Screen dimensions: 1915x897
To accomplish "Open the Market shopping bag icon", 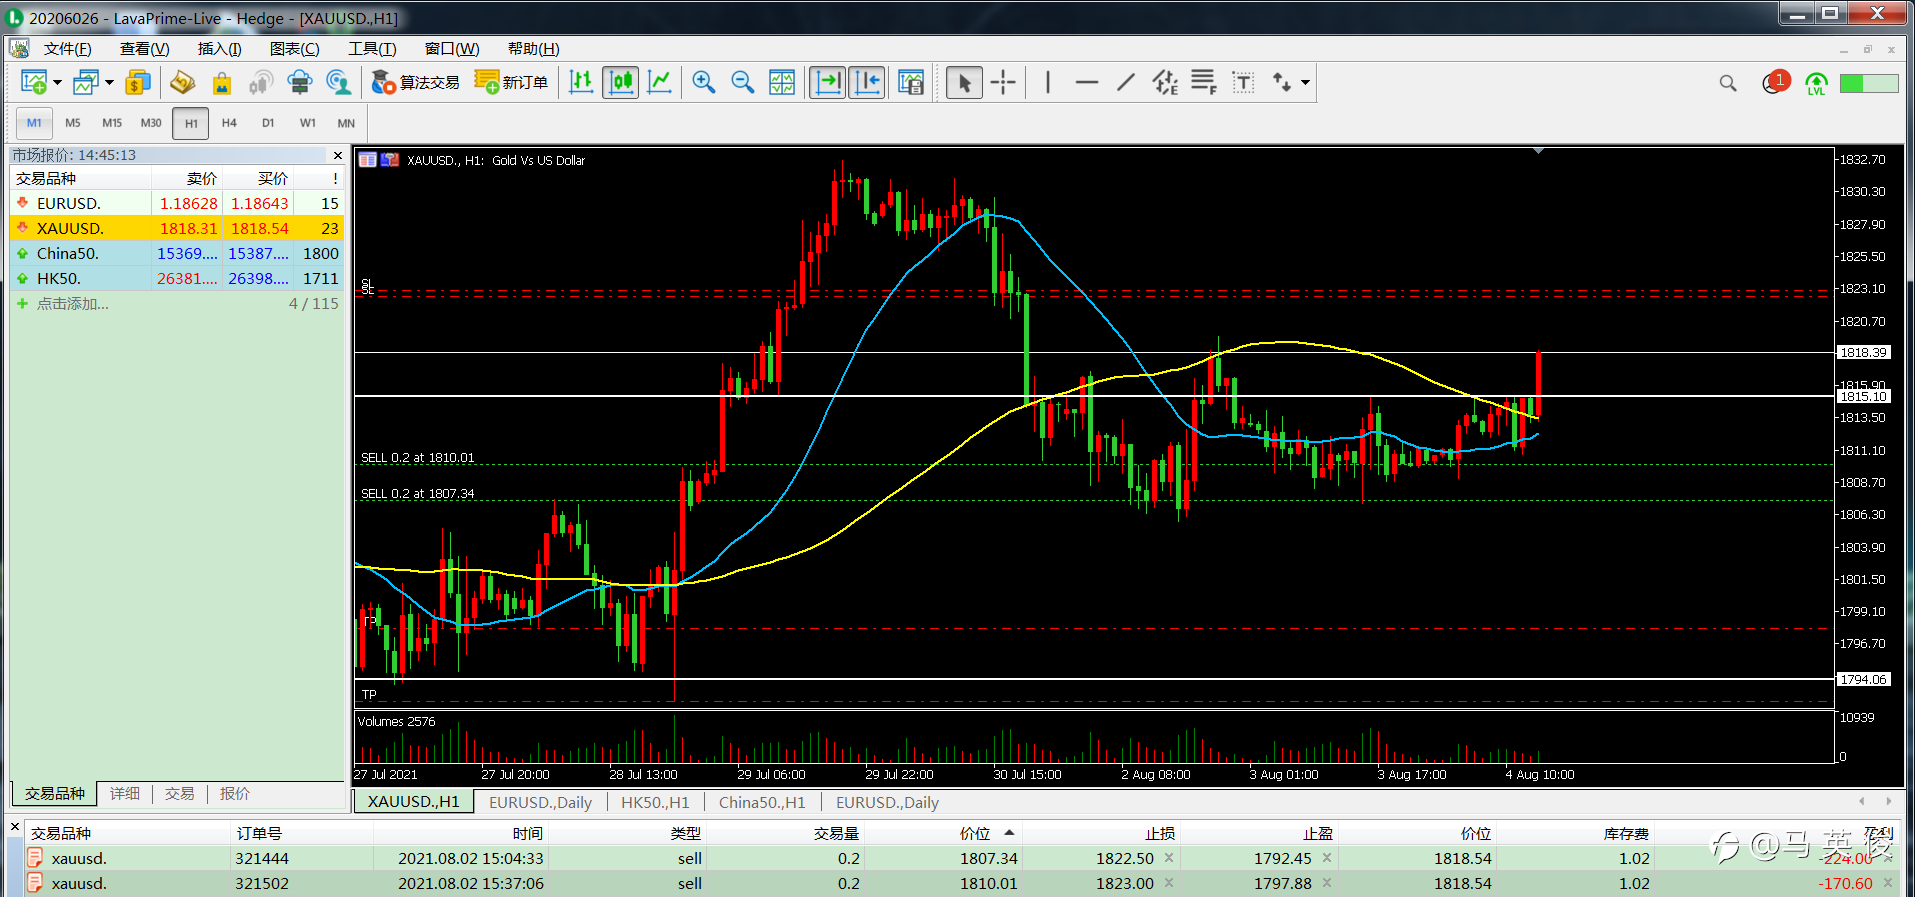I will 221,83.
